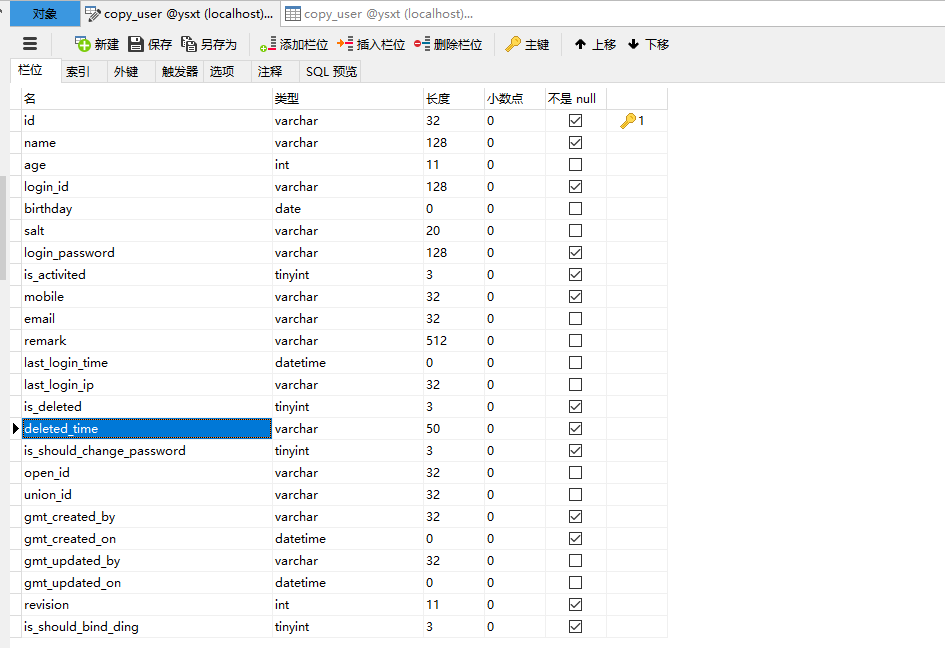
Task: Toggle not-null checkbox for login_password
Action: (576, 253)
